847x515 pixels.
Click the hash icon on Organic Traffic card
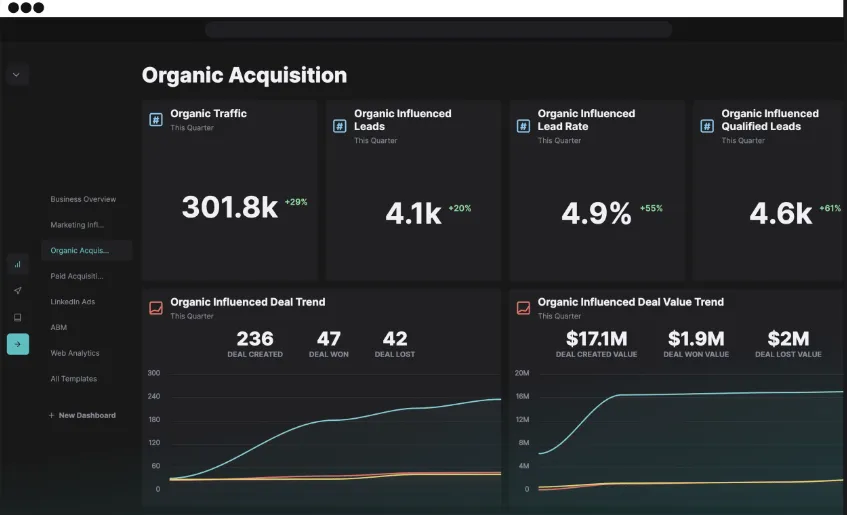click(x=156, y=119)
